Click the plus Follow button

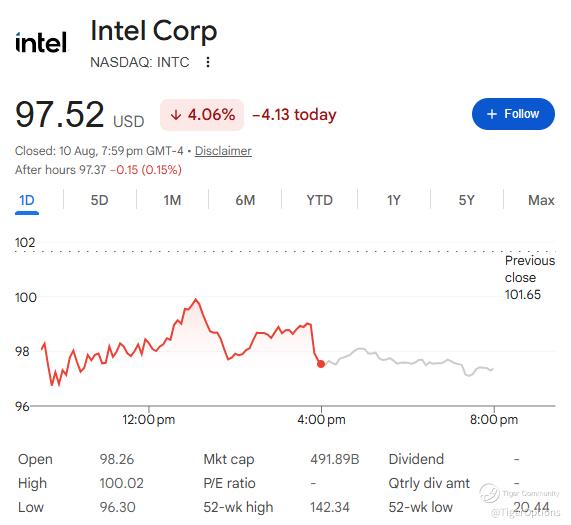513,114
